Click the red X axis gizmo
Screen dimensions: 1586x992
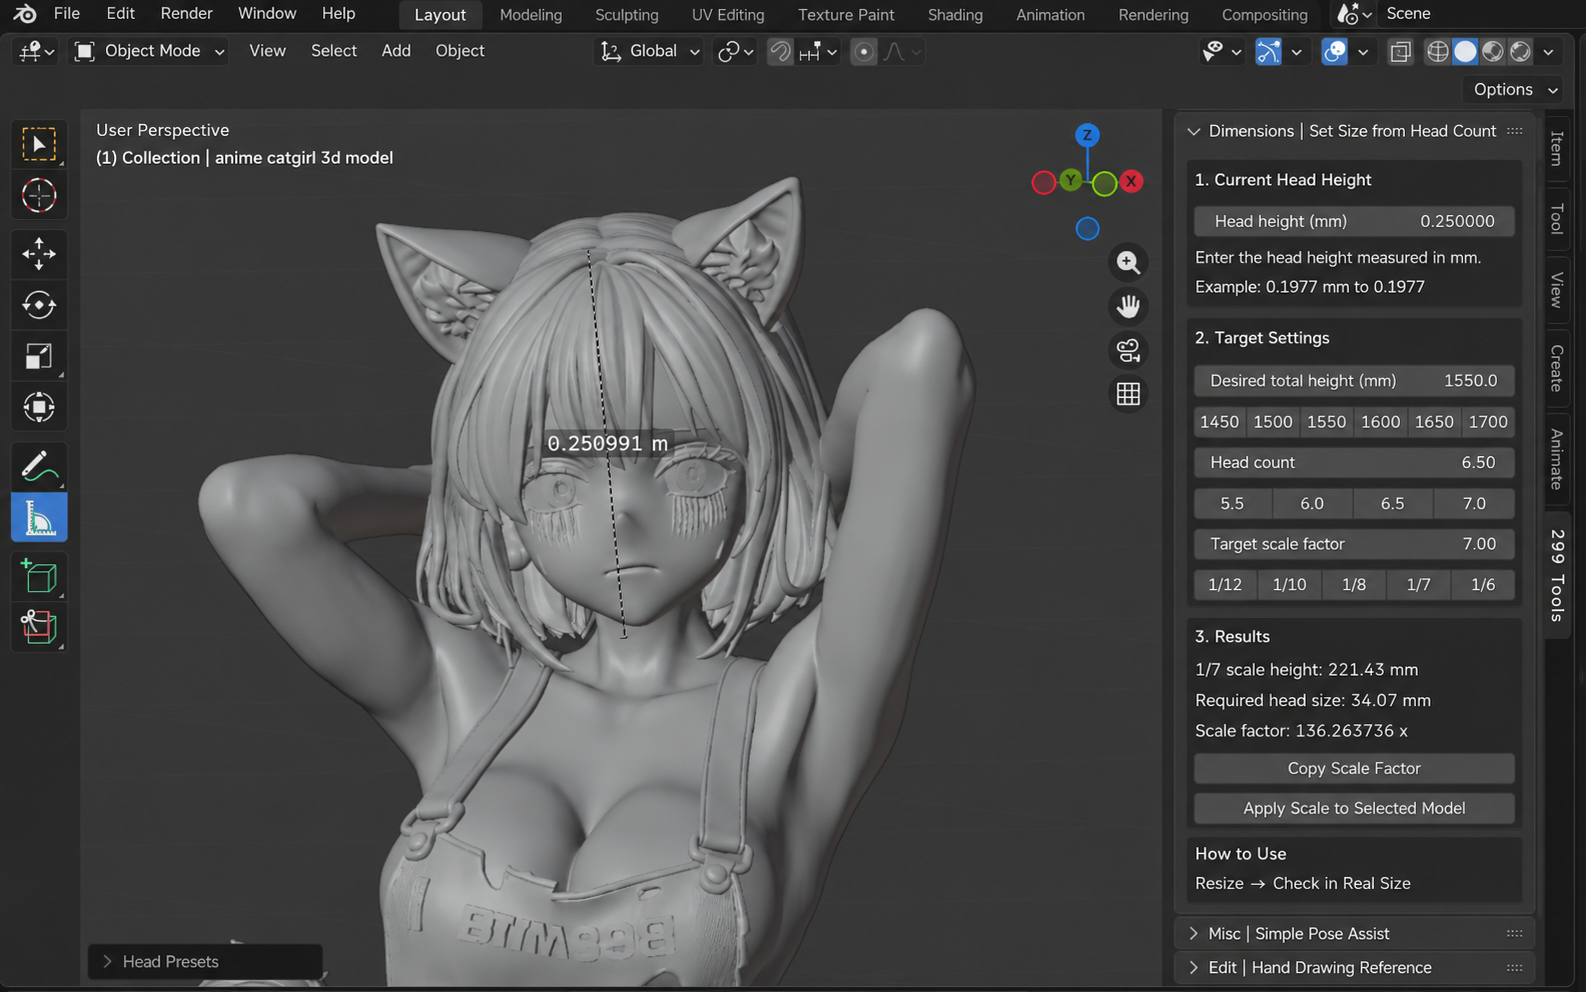[1131, 181]
